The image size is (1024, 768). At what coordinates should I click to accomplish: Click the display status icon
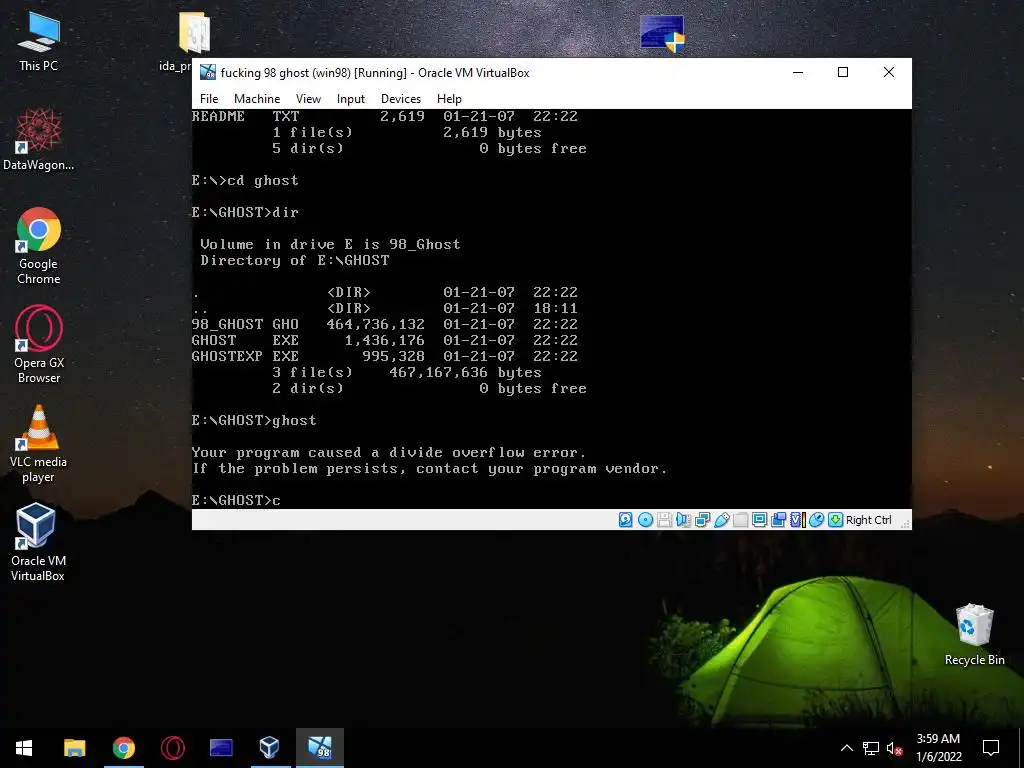(759, 520)
